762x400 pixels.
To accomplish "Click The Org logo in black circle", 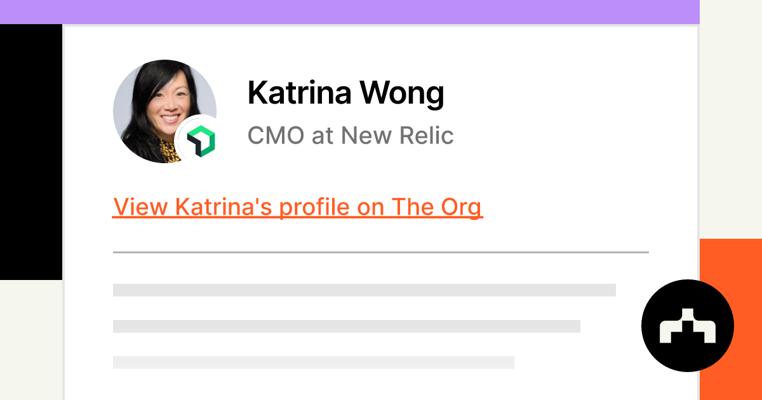I will 687,326.
